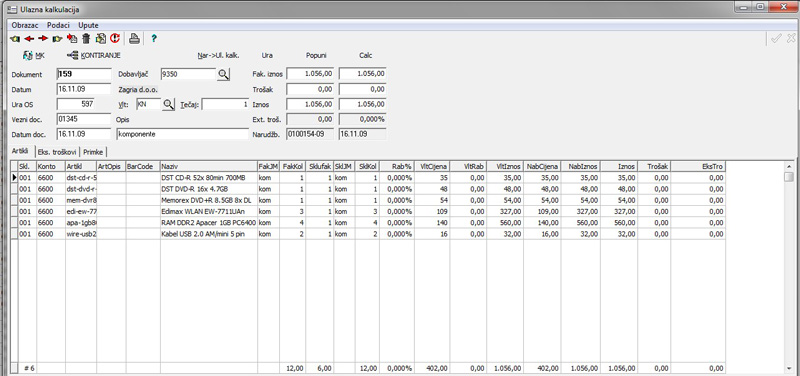This screenshot has height=376, width=800.
Task: Click the 327,00 NabIznos cell
Action: (x=581, y=211)
